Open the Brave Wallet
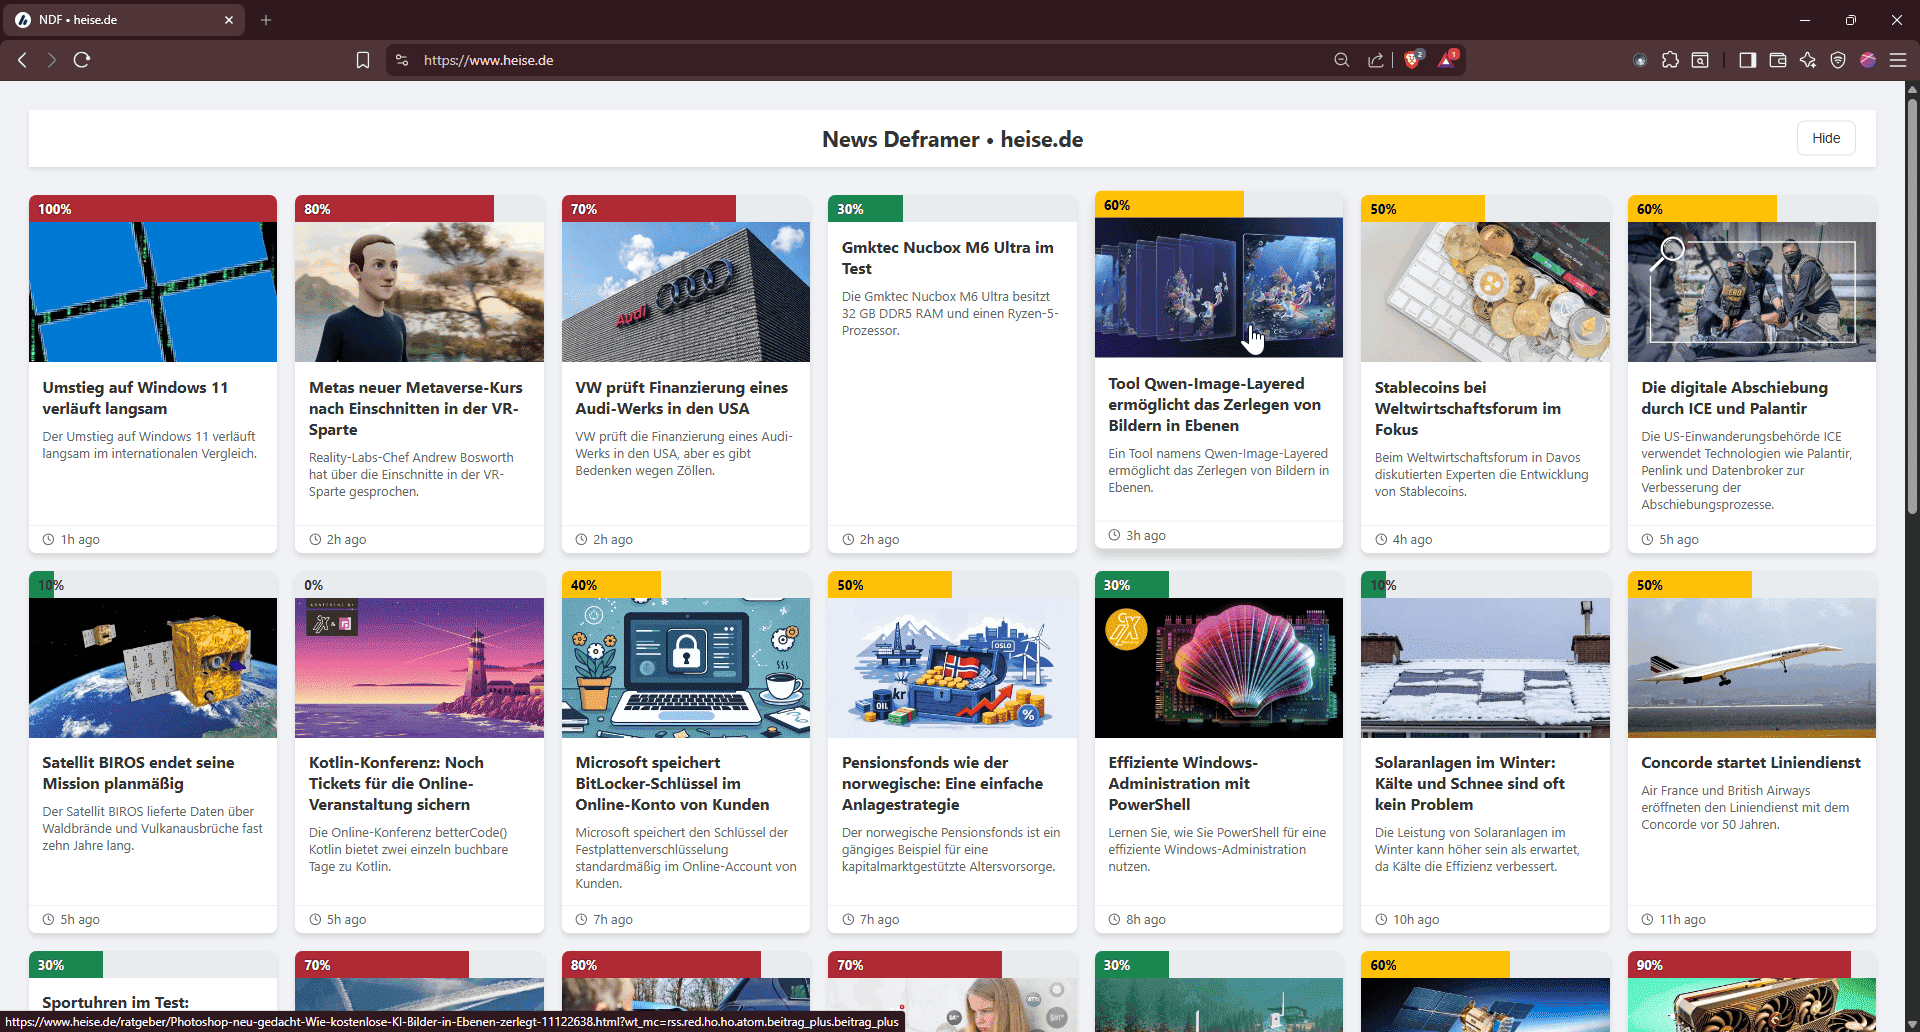This screenshot has width=1920, height=1032. (x=1778, y=60)
